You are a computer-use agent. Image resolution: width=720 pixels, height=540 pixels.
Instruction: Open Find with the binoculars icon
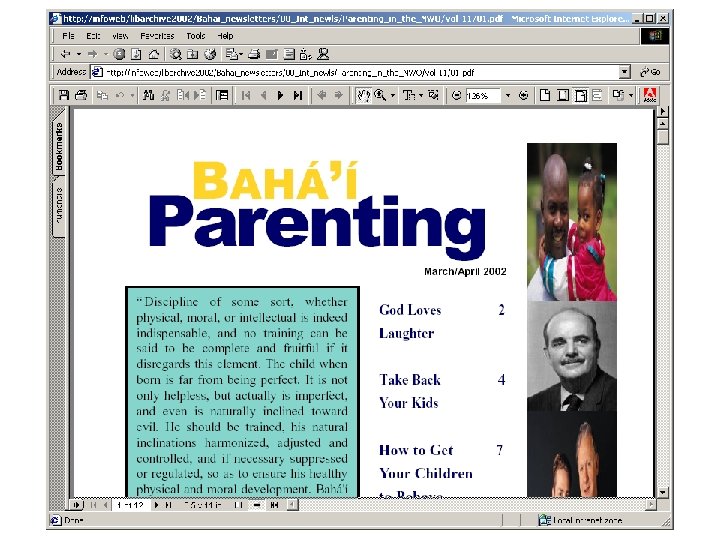click(x=148, y=95)
